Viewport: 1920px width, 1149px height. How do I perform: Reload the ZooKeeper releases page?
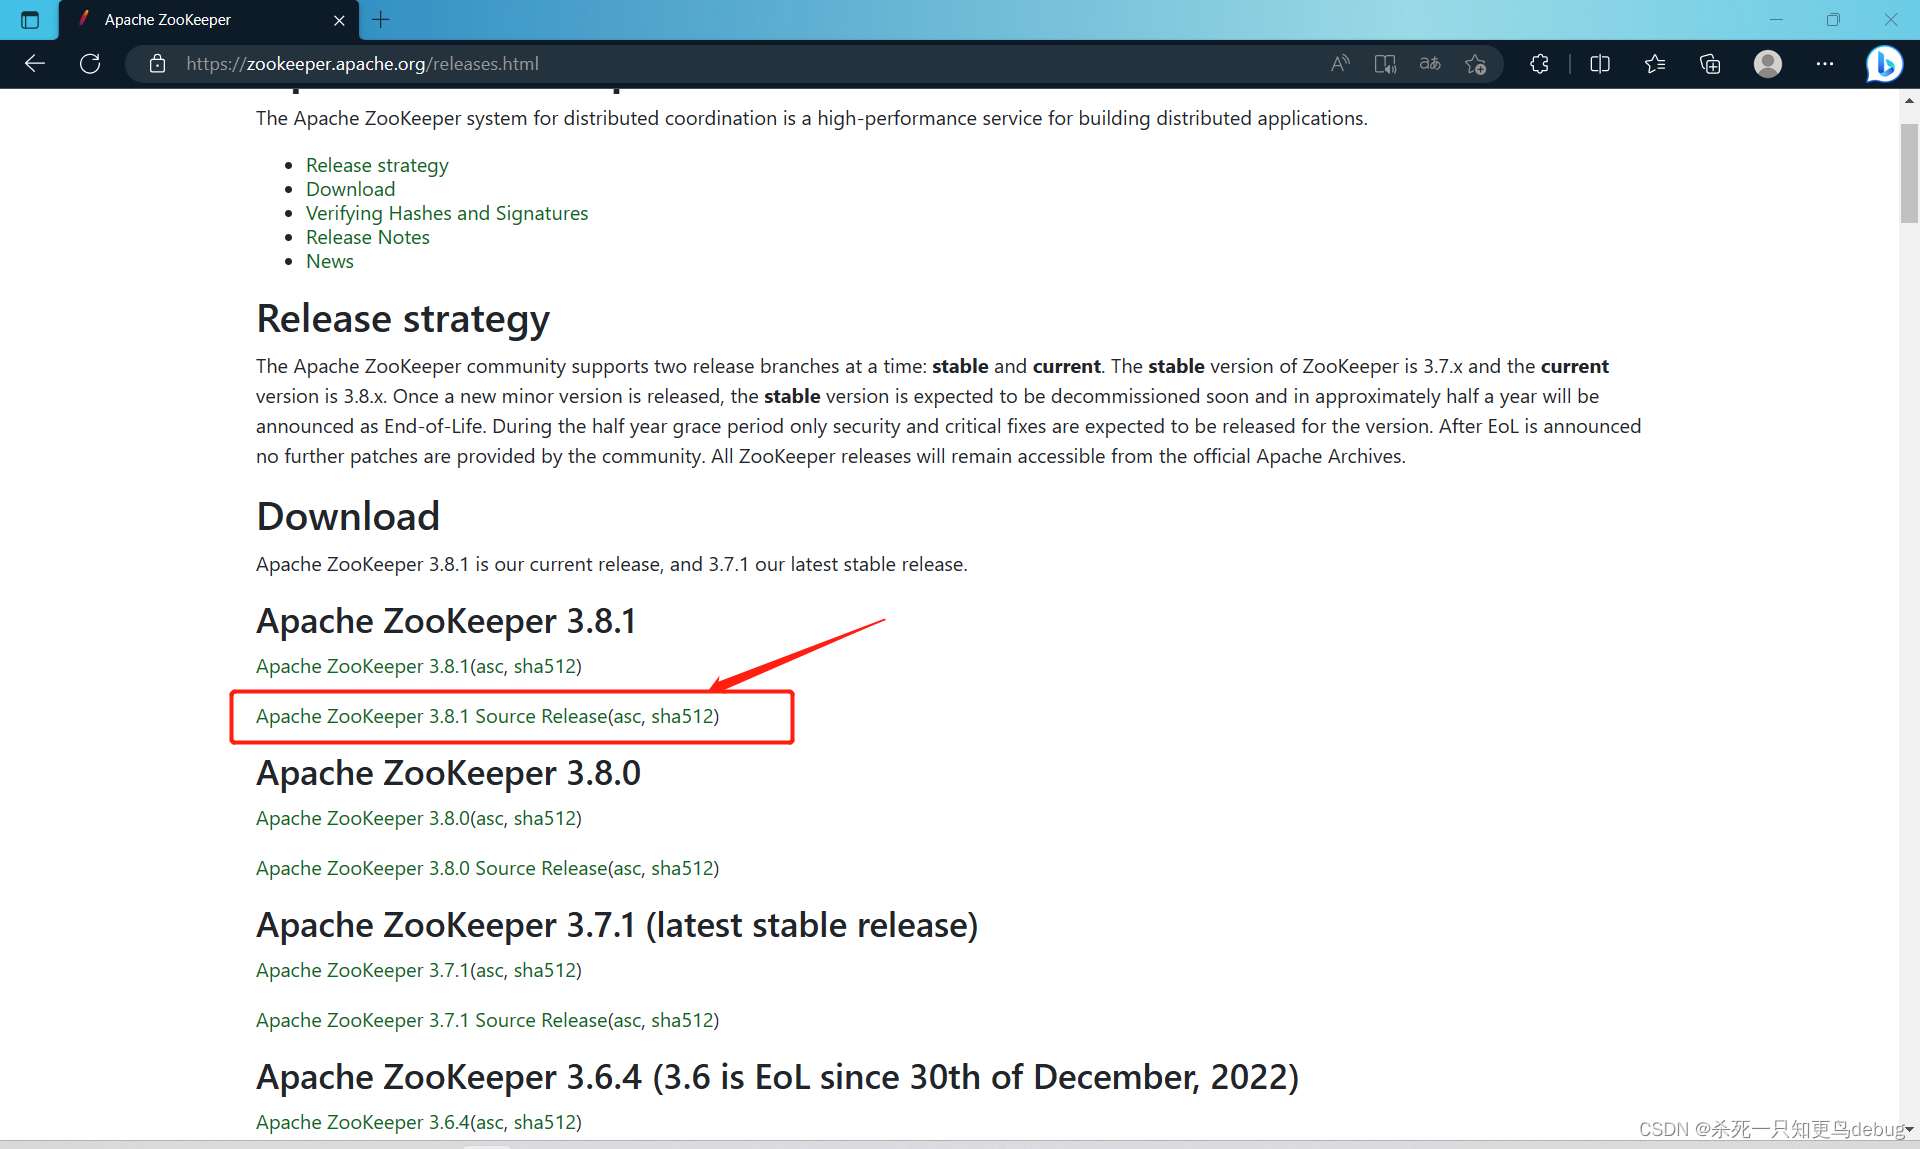pos(90,64)
